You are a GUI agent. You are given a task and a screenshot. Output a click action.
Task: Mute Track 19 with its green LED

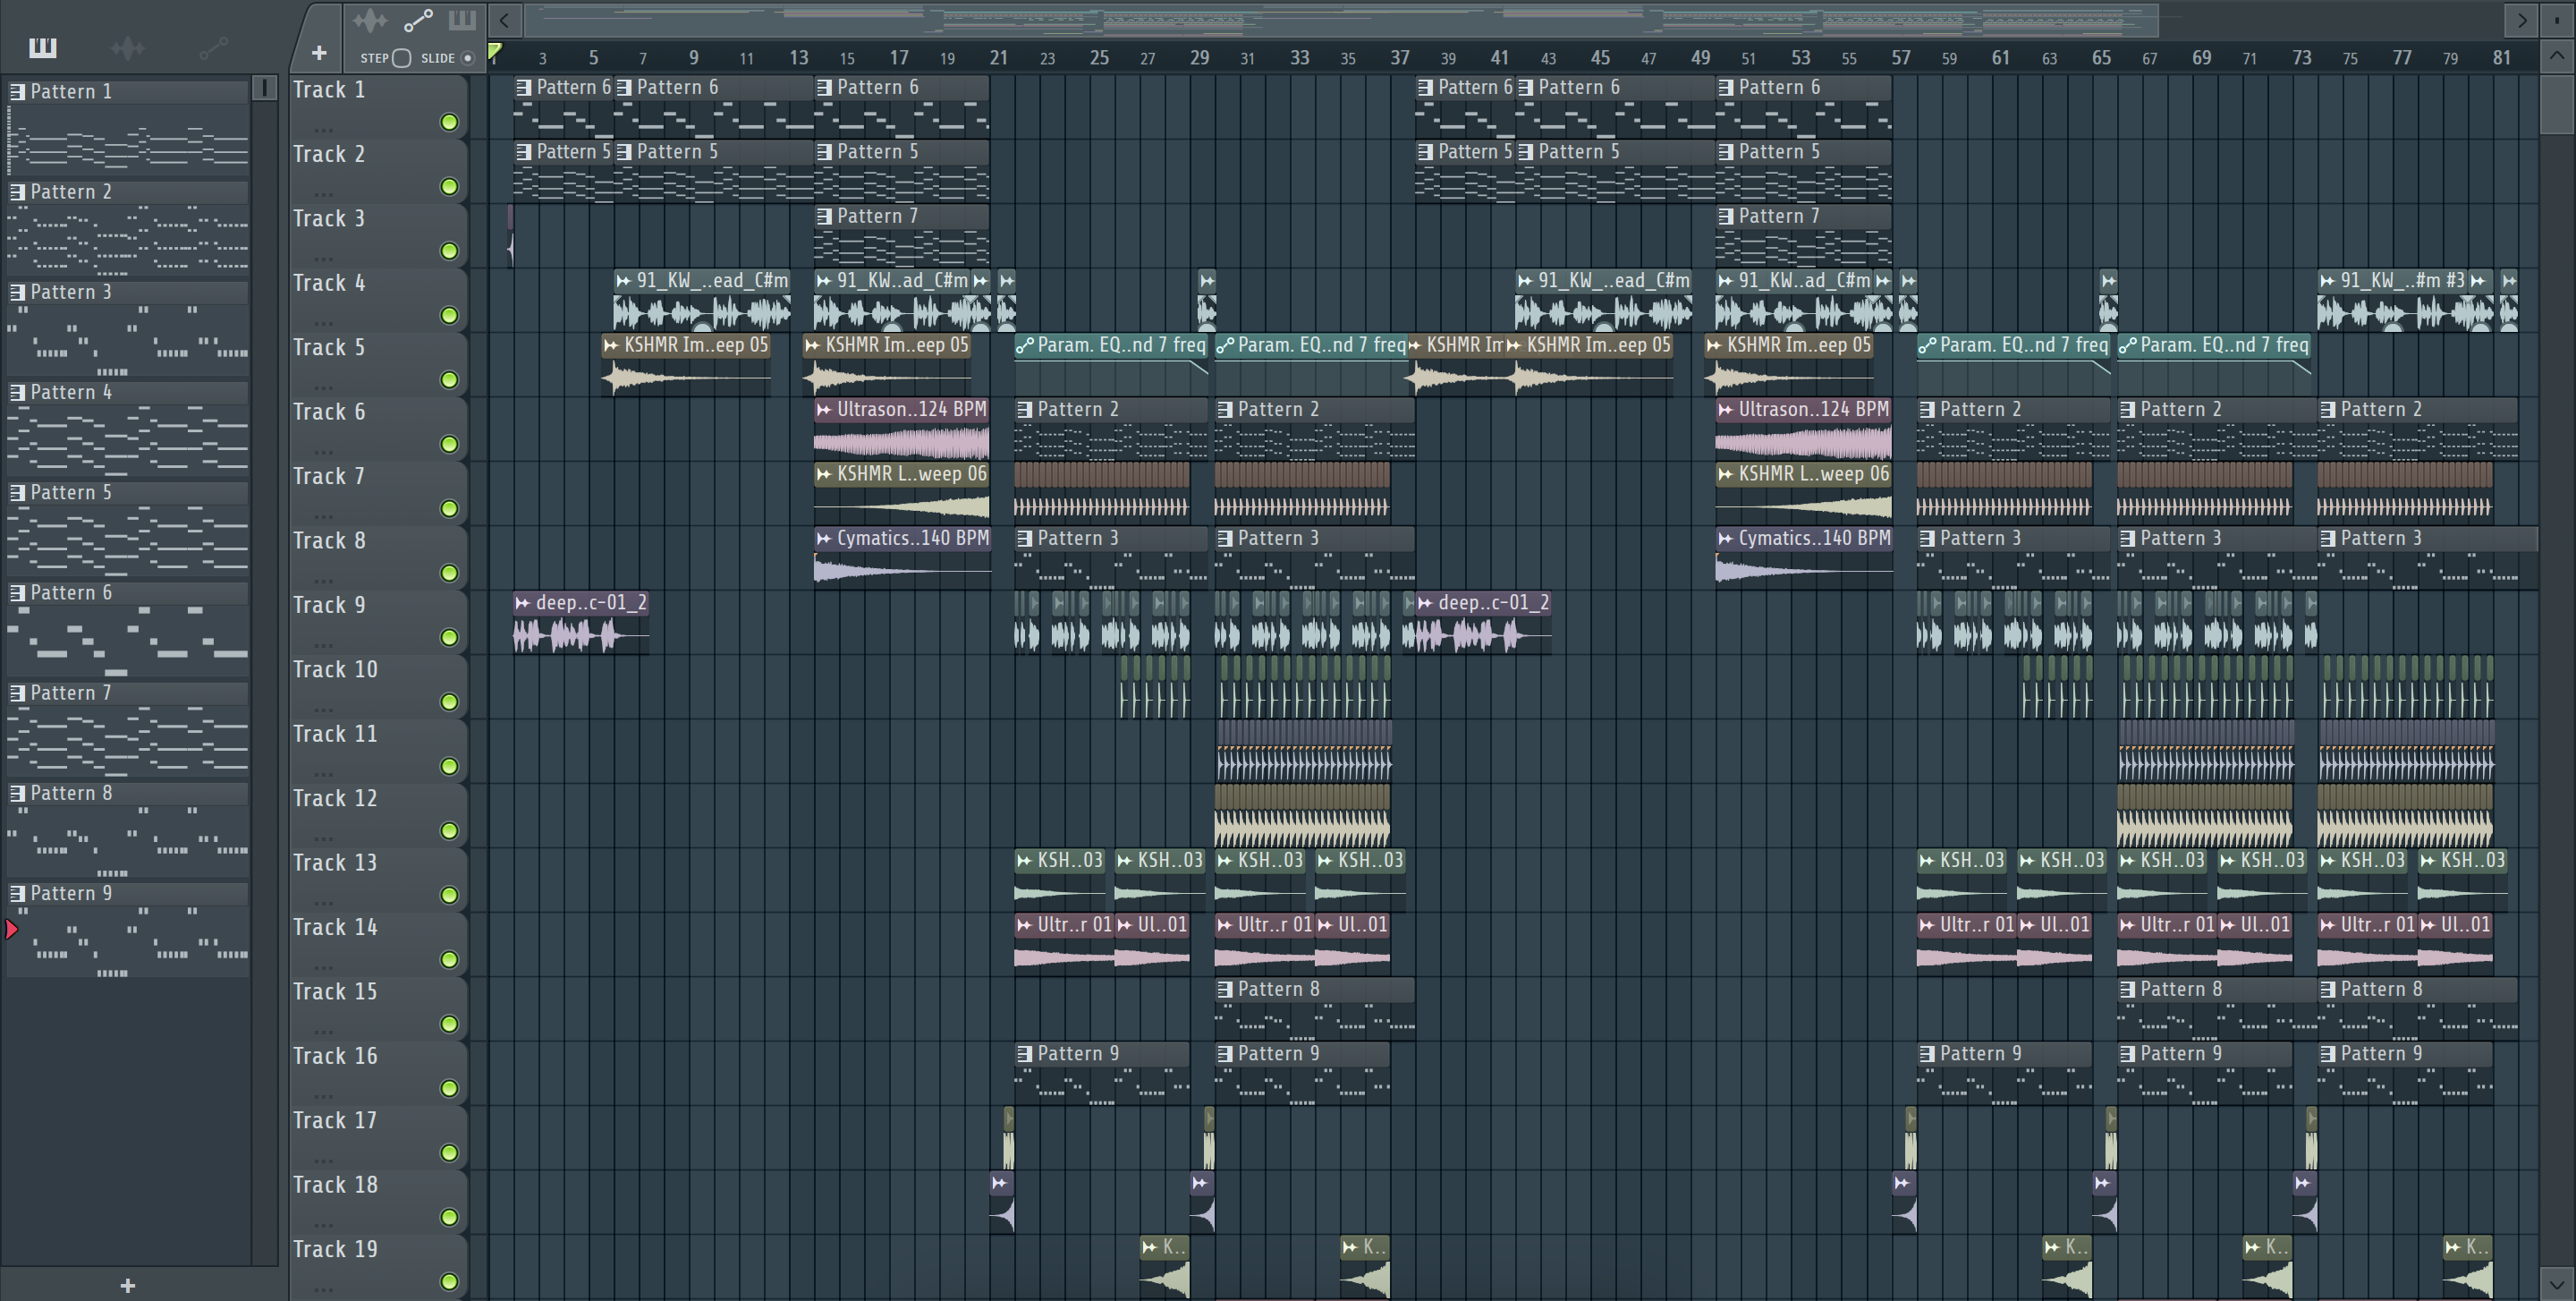(450, 1281)
